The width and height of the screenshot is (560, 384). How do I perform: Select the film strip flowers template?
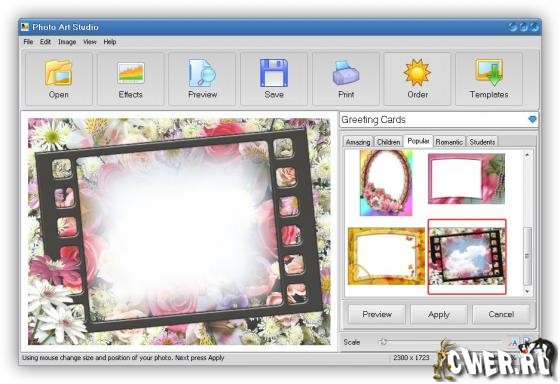pyautogui.click(x=467, y=256)
